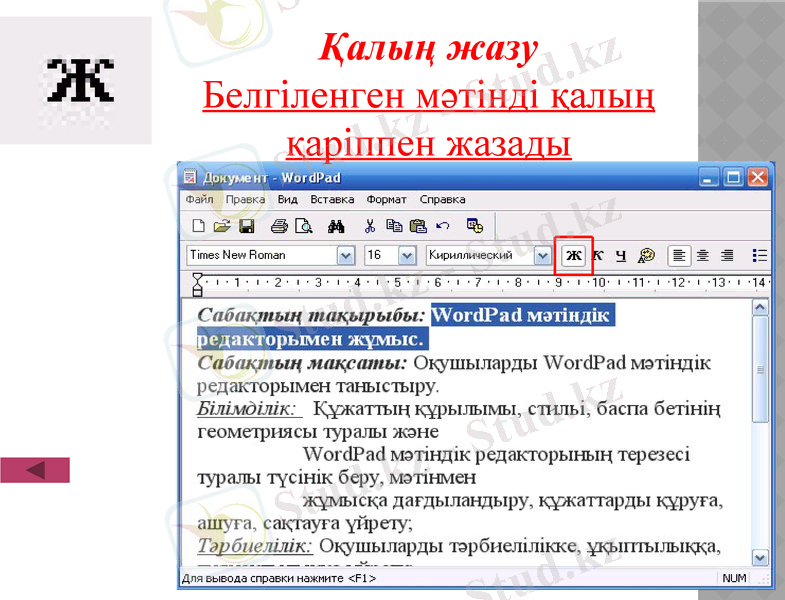Insert date and time icon
This screenshot has height=600, width=785.
474,226
